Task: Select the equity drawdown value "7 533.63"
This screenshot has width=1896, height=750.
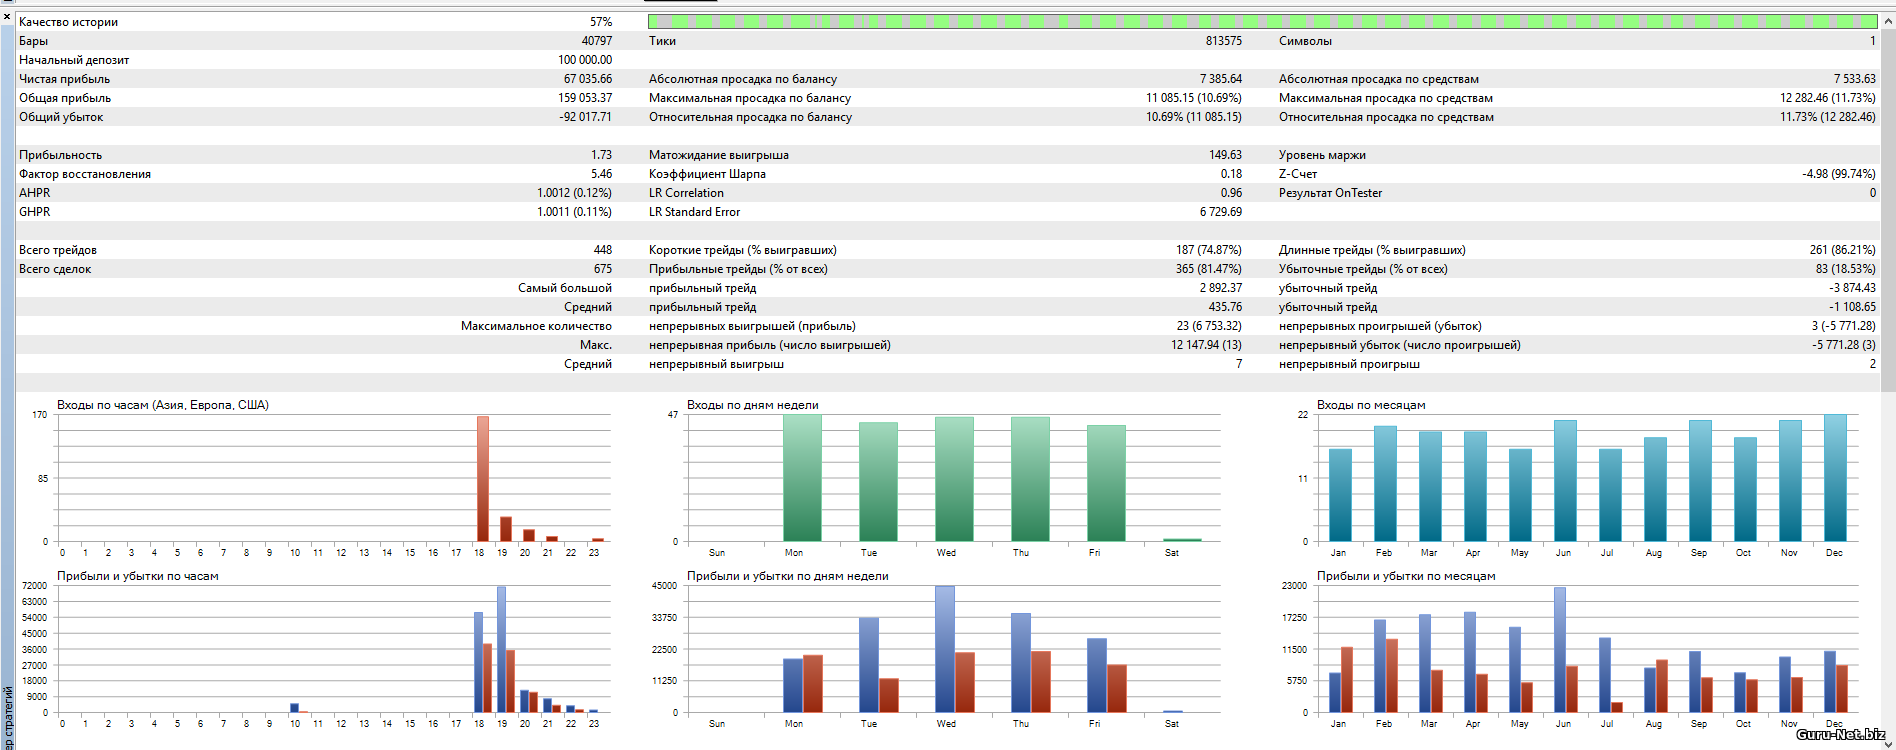Action: click(1854, 79)
